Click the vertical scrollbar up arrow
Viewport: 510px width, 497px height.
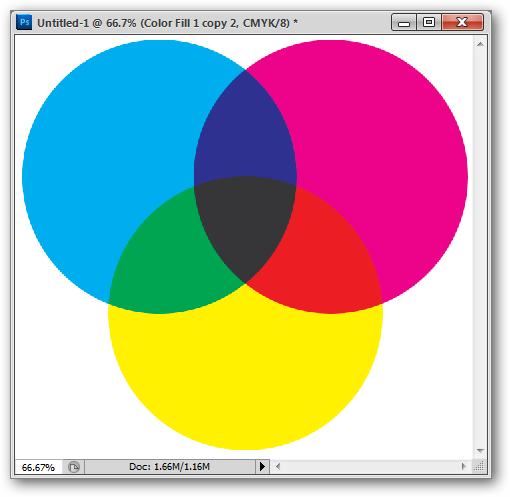tap(480, 44)
